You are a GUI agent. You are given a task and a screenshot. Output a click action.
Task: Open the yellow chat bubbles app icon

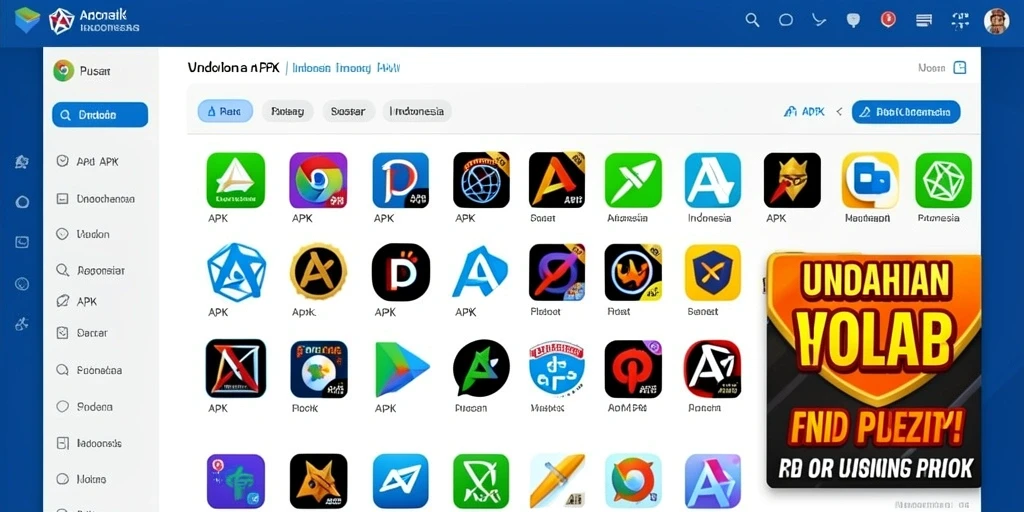pyautogui.click(x=871, y=180)
